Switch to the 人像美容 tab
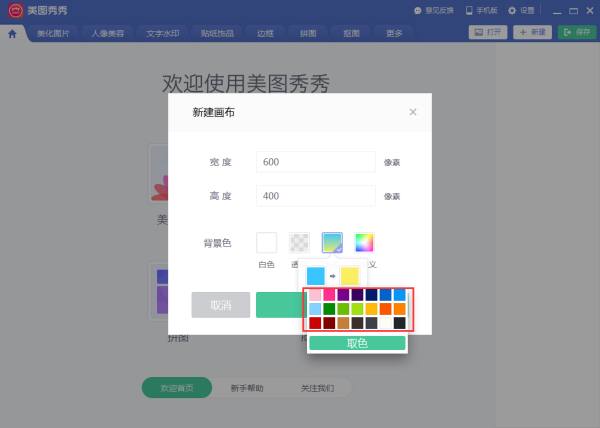Image resolution: width=600 pixels, height=428 pixels. point(108,34)
